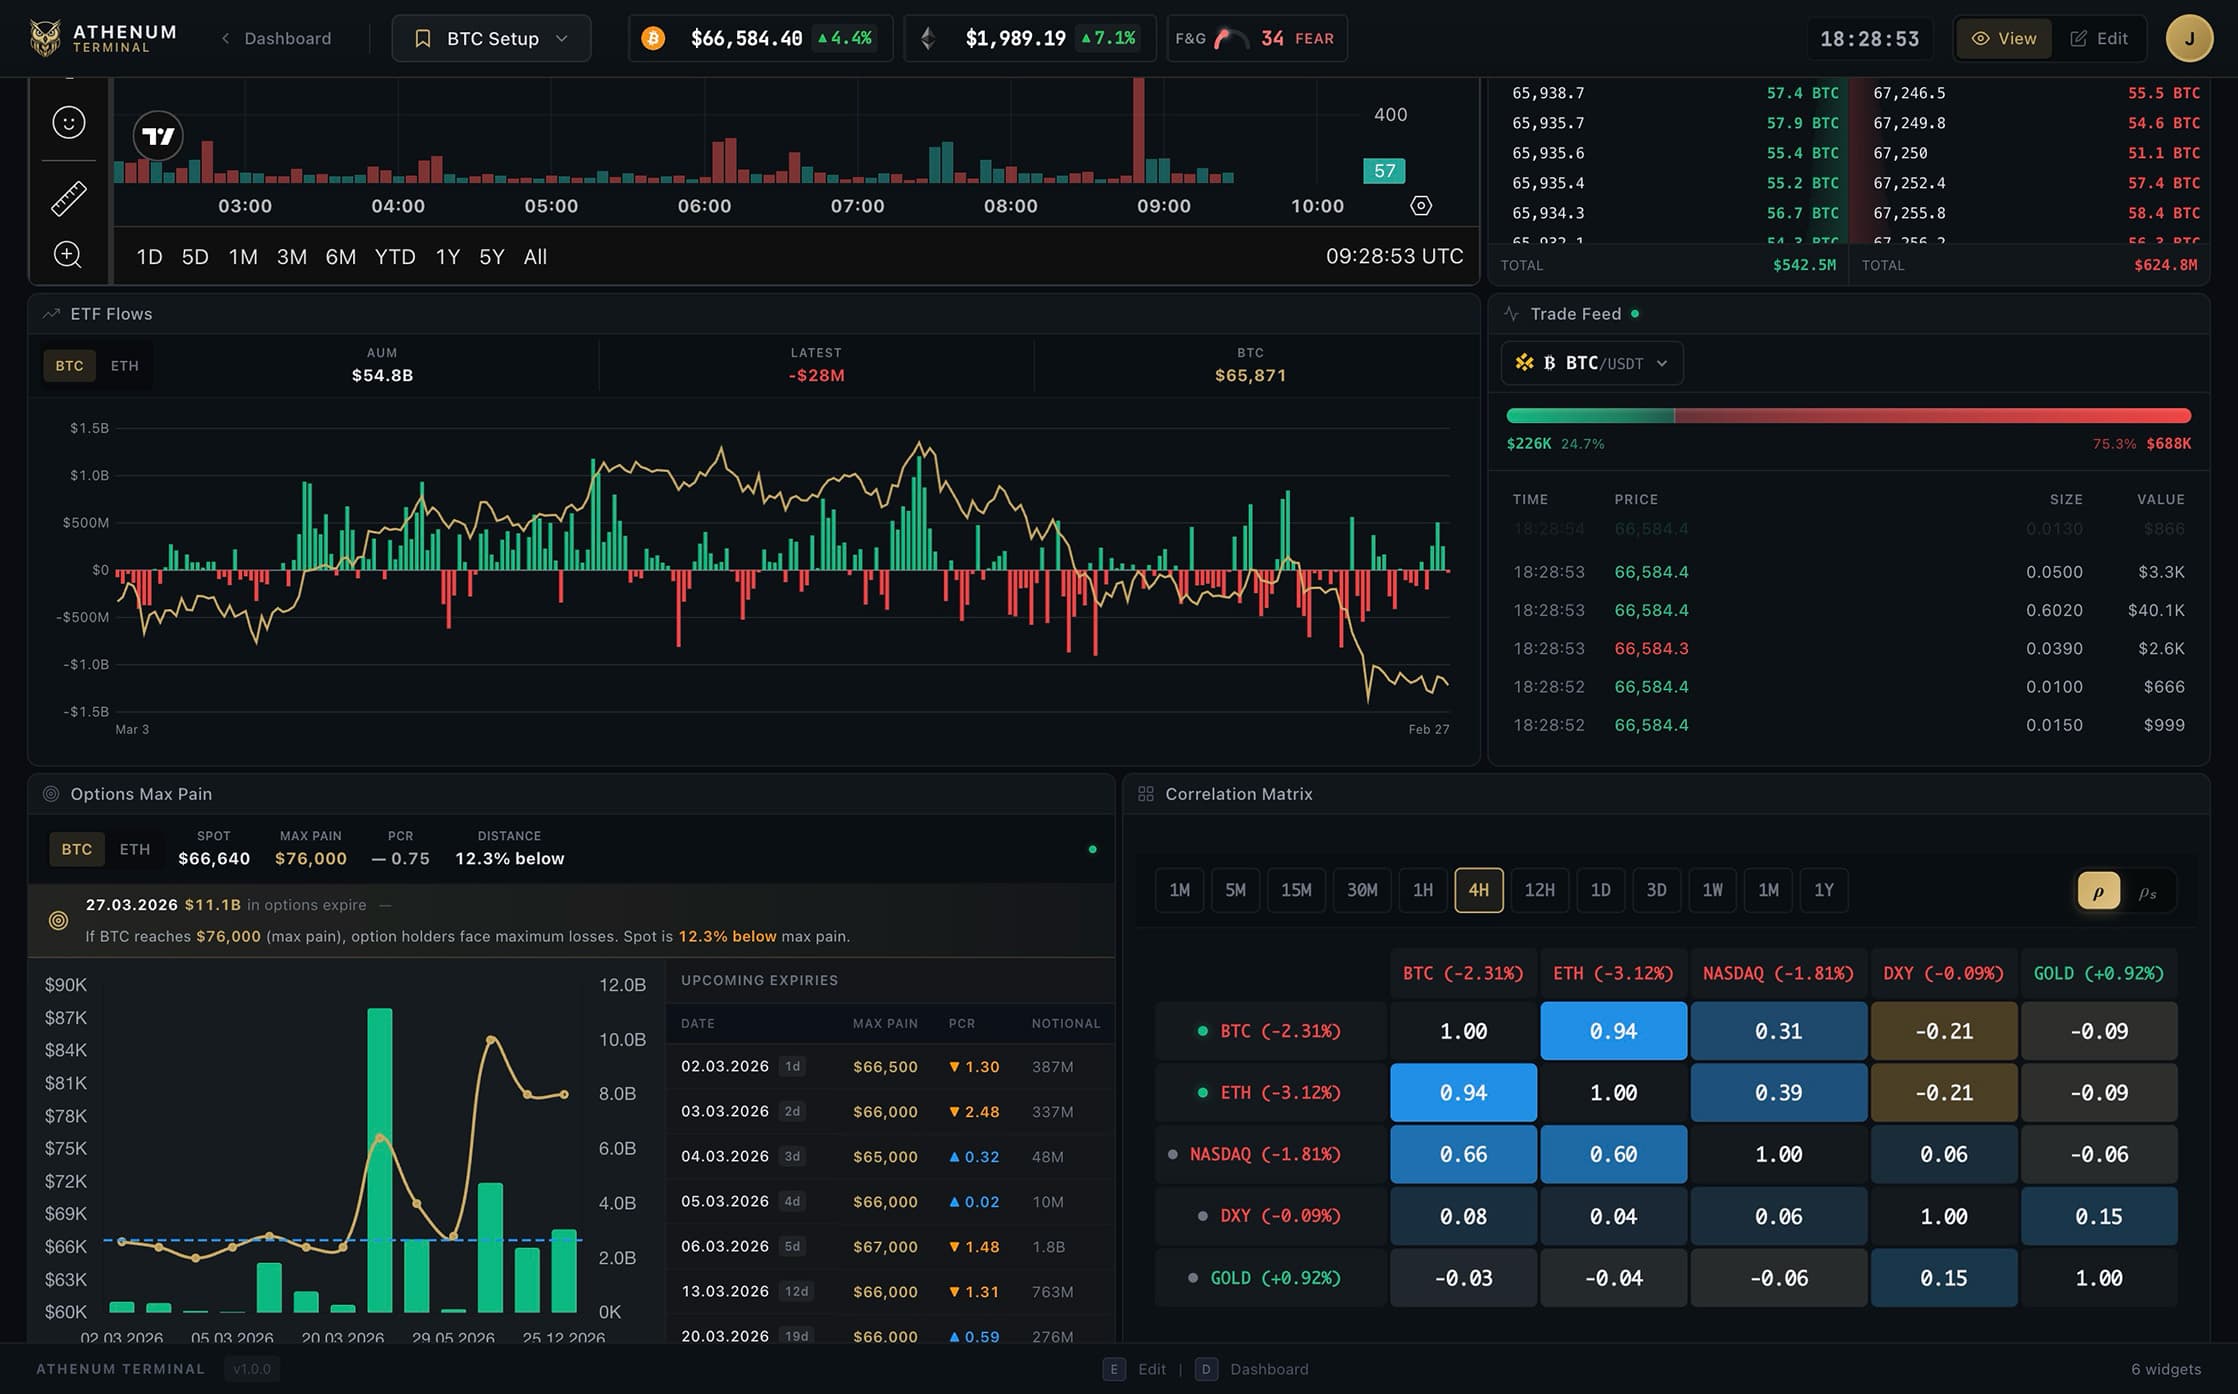The width and height of the screenshot is (2238, 1394).
Task: Click the TradingView logo badge
Action: tap(158, 136)
